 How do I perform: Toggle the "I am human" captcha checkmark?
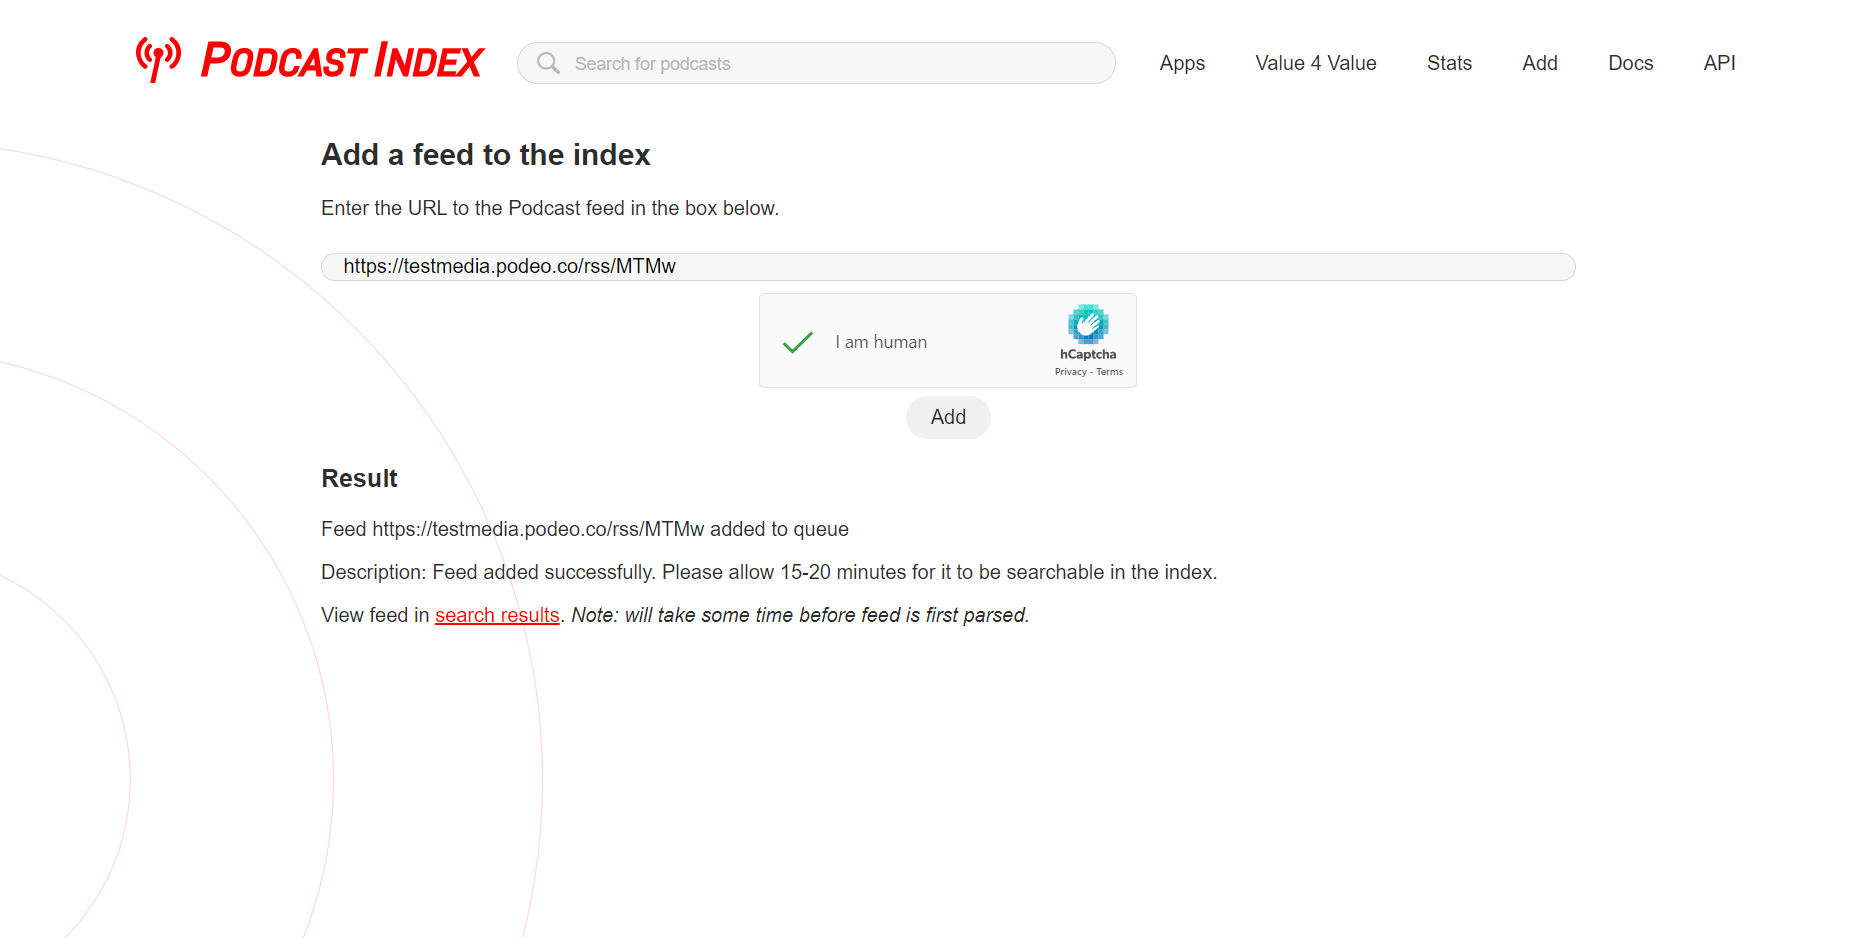pos(798,342)
